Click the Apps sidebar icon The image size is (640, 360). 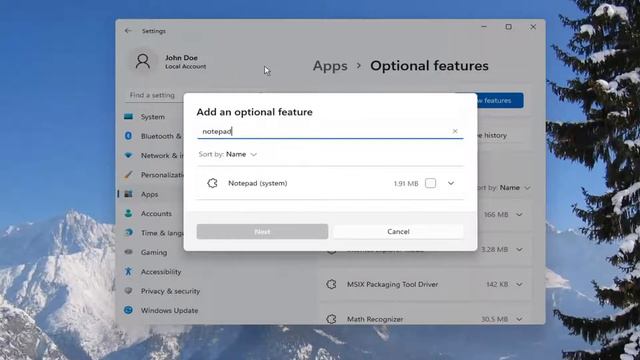pyautogui.click(x=129, y=194)
